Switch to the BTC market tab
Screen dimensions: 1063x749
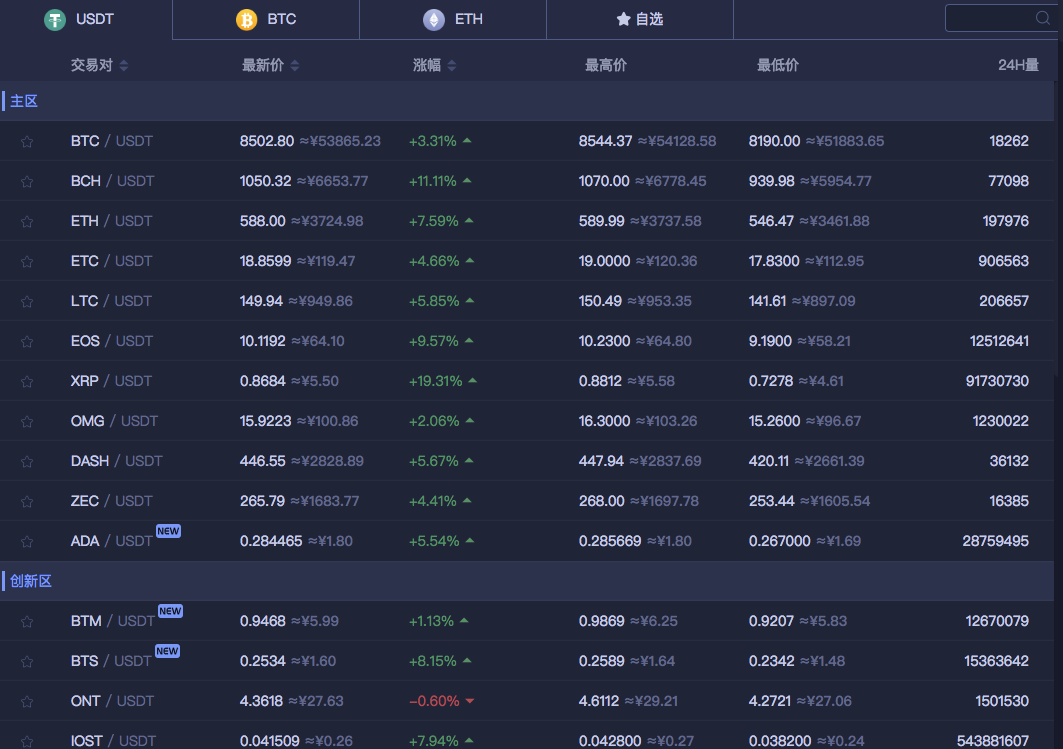click(x=266, y=20)
